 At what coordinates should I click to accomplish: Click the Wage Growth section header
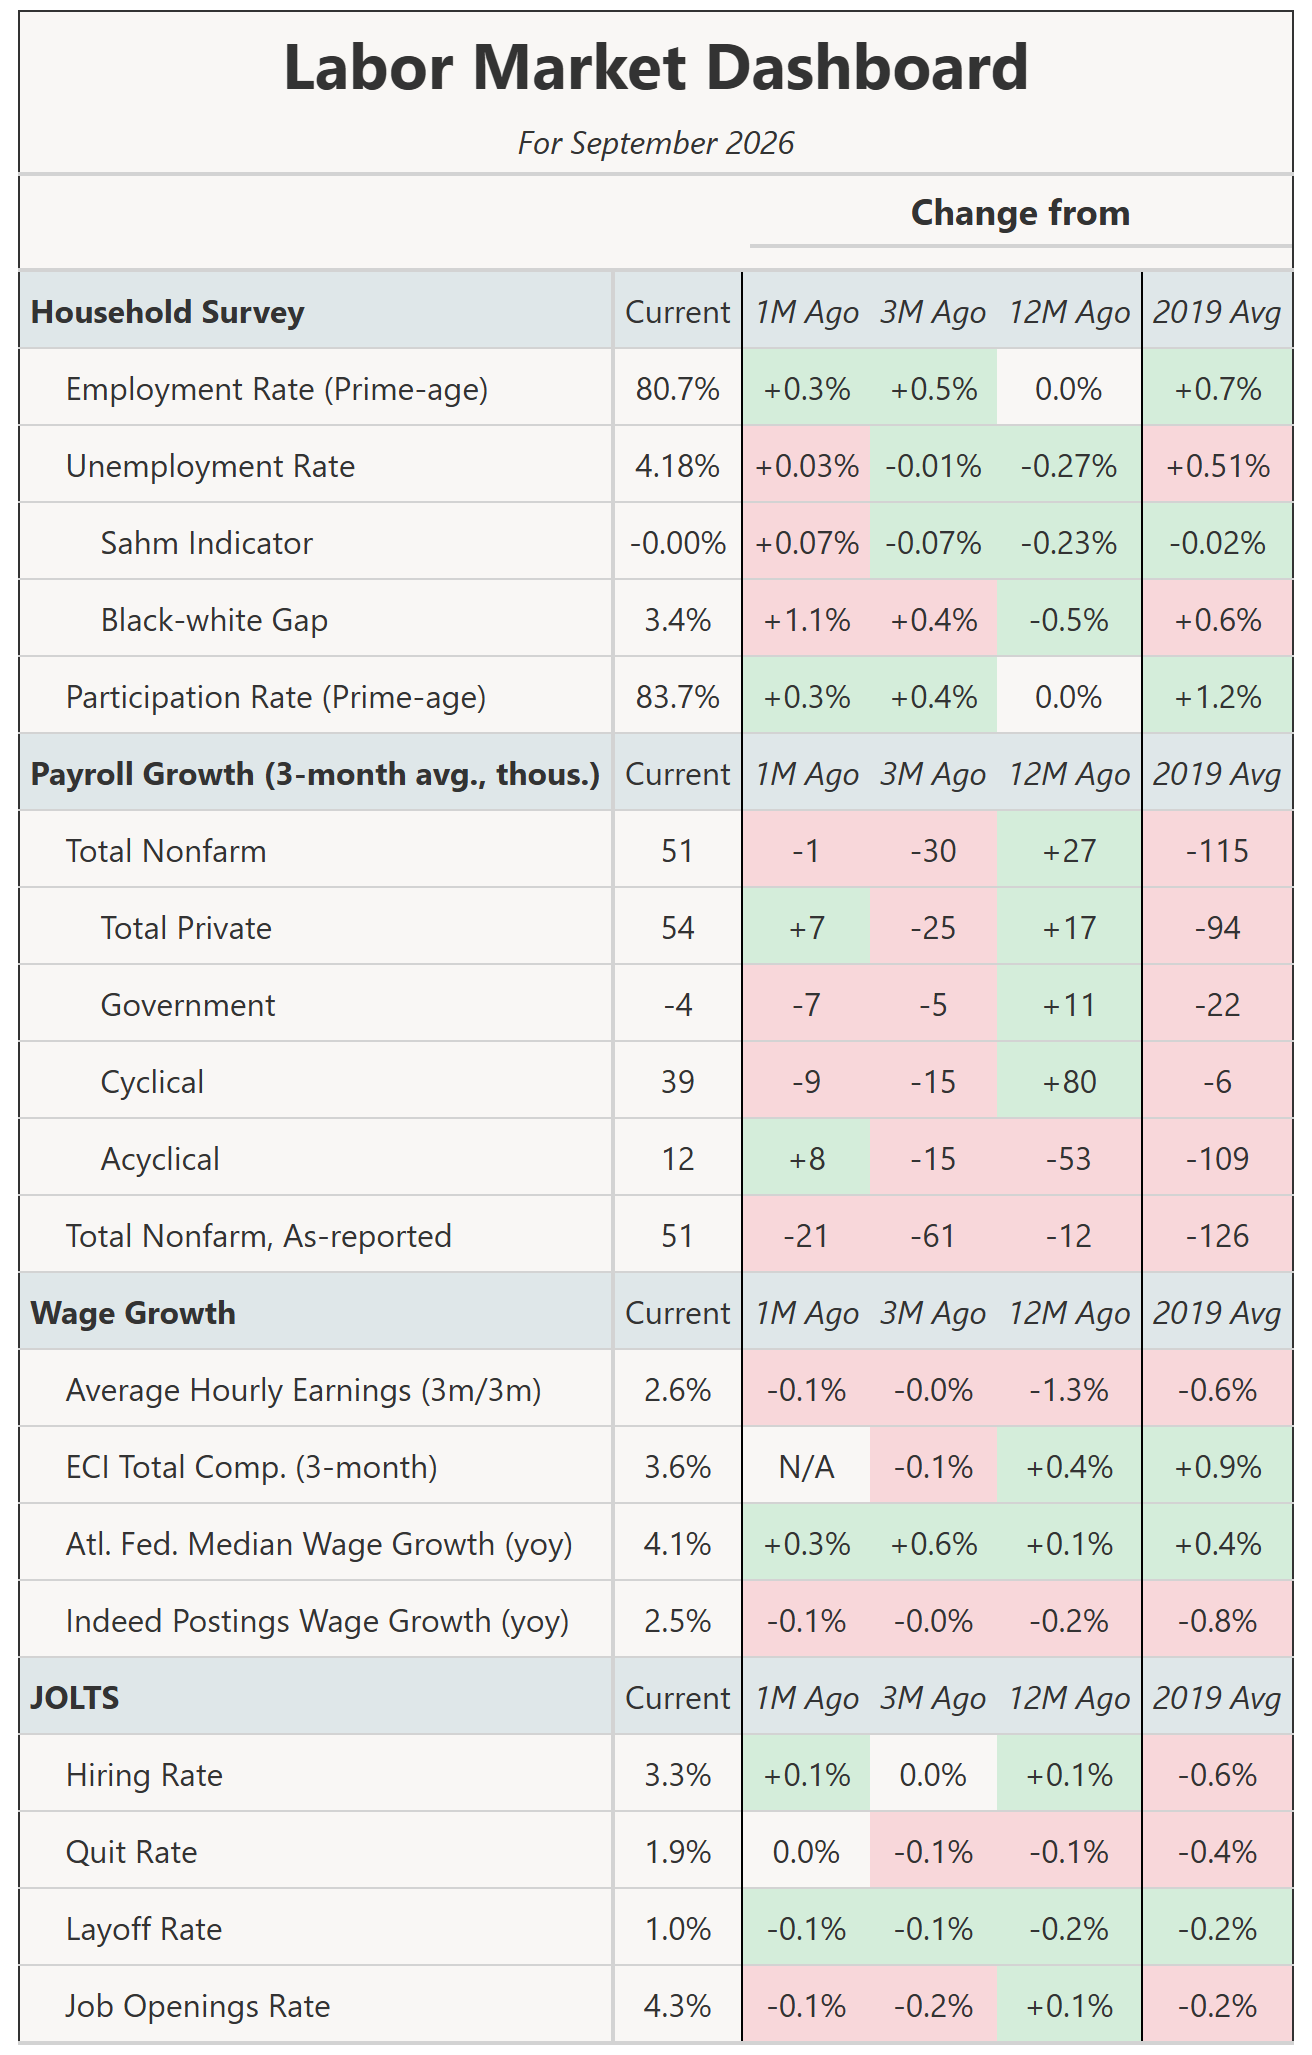tap(133, 1313)
